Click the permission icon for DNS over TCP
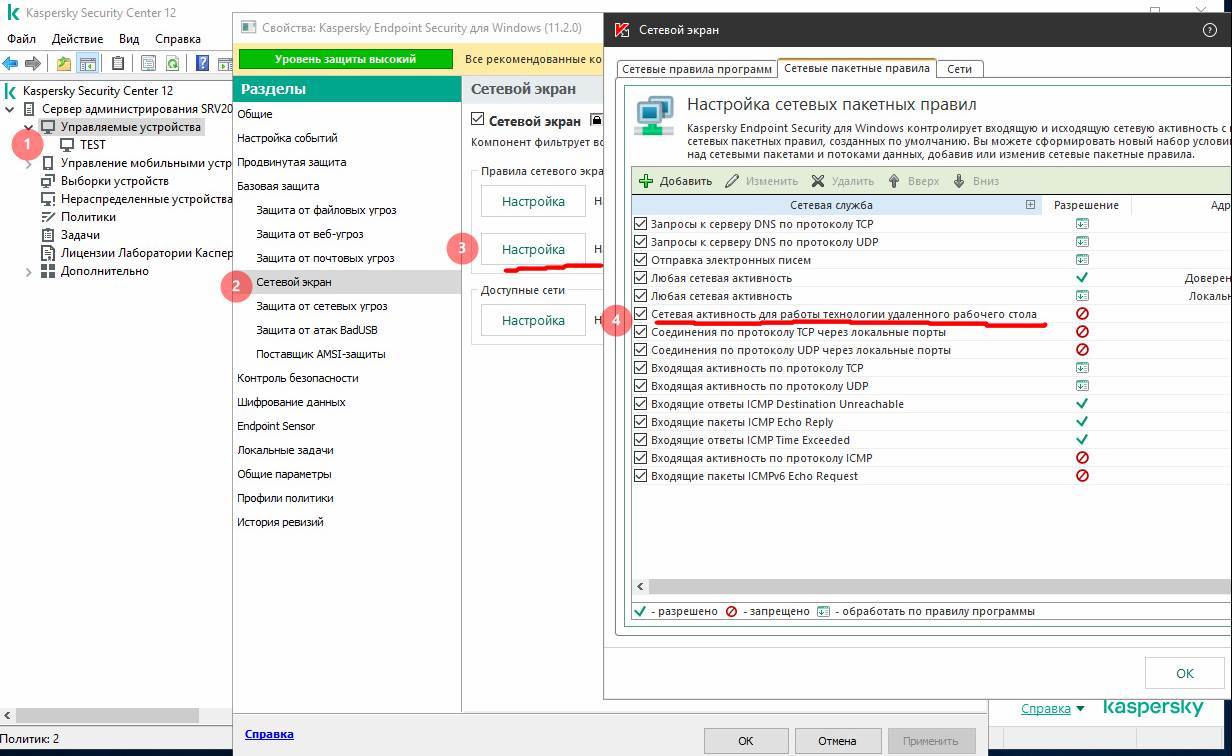Viewport: 1232px width, 756px height. coord(1082,224)
